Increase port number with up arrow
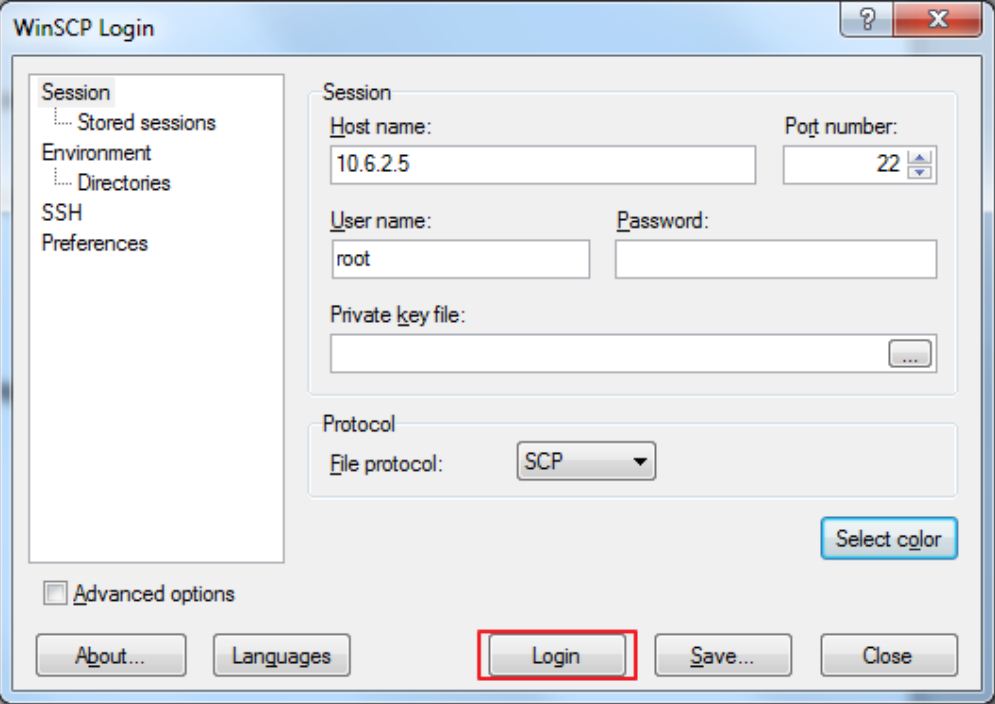Screen dimensions: 995x704 point(921,159)
